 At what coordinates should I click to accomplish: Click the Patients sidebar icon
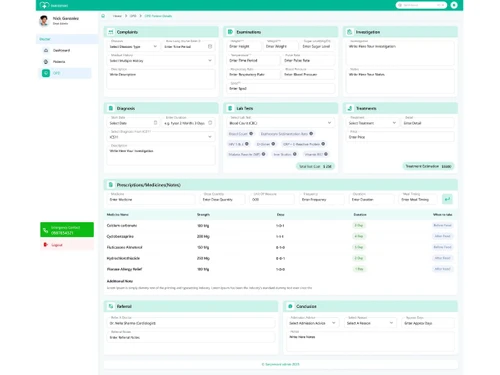[x=46, y=62]
